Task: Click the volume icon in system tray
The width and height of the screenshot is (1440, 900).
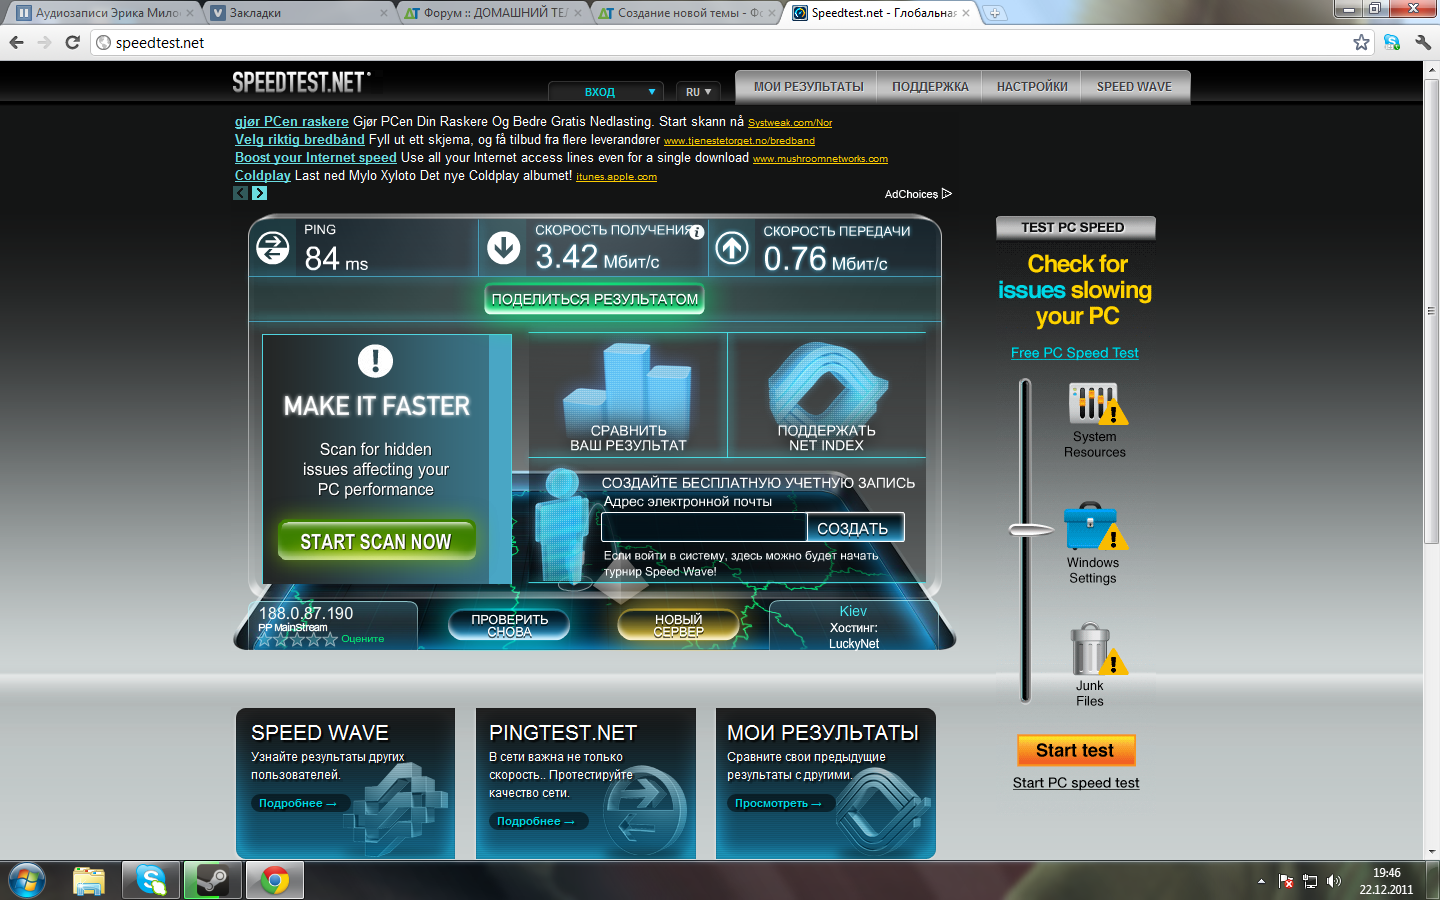Action: pos(1334,881)
